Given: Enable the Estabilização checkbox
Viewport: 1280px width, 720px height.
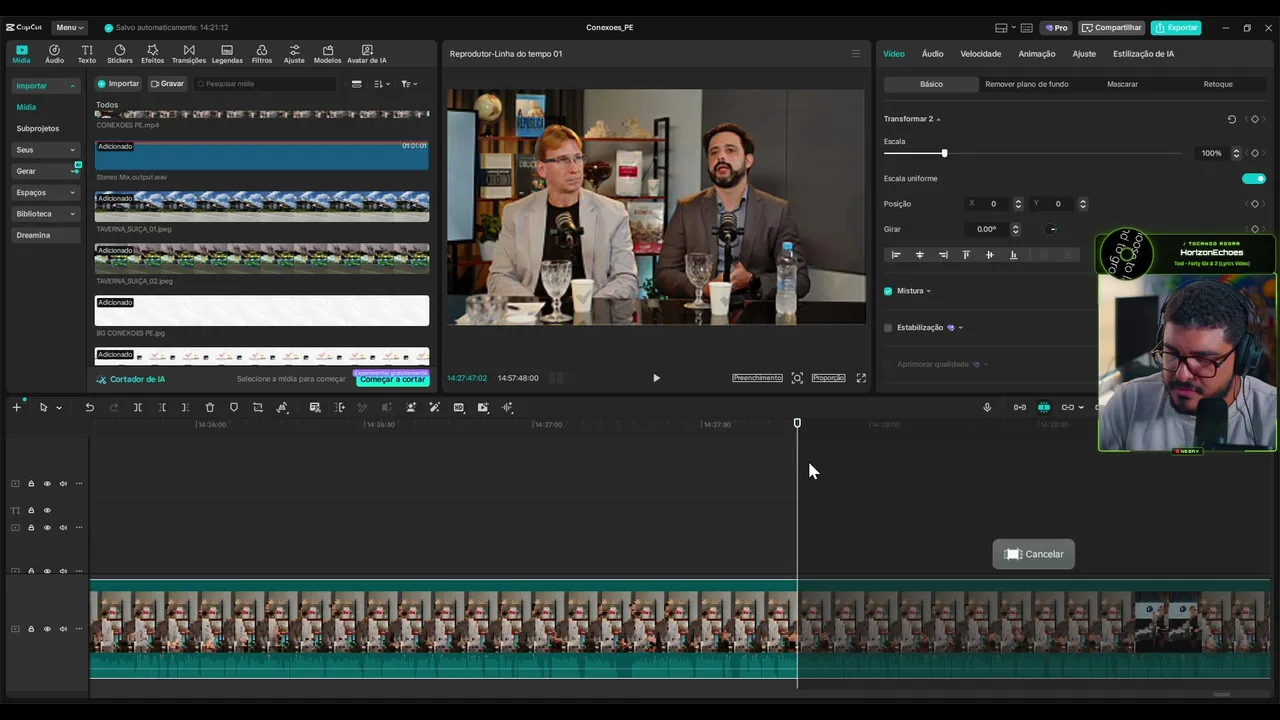Looking at the screenshot, I should [888, 328].
